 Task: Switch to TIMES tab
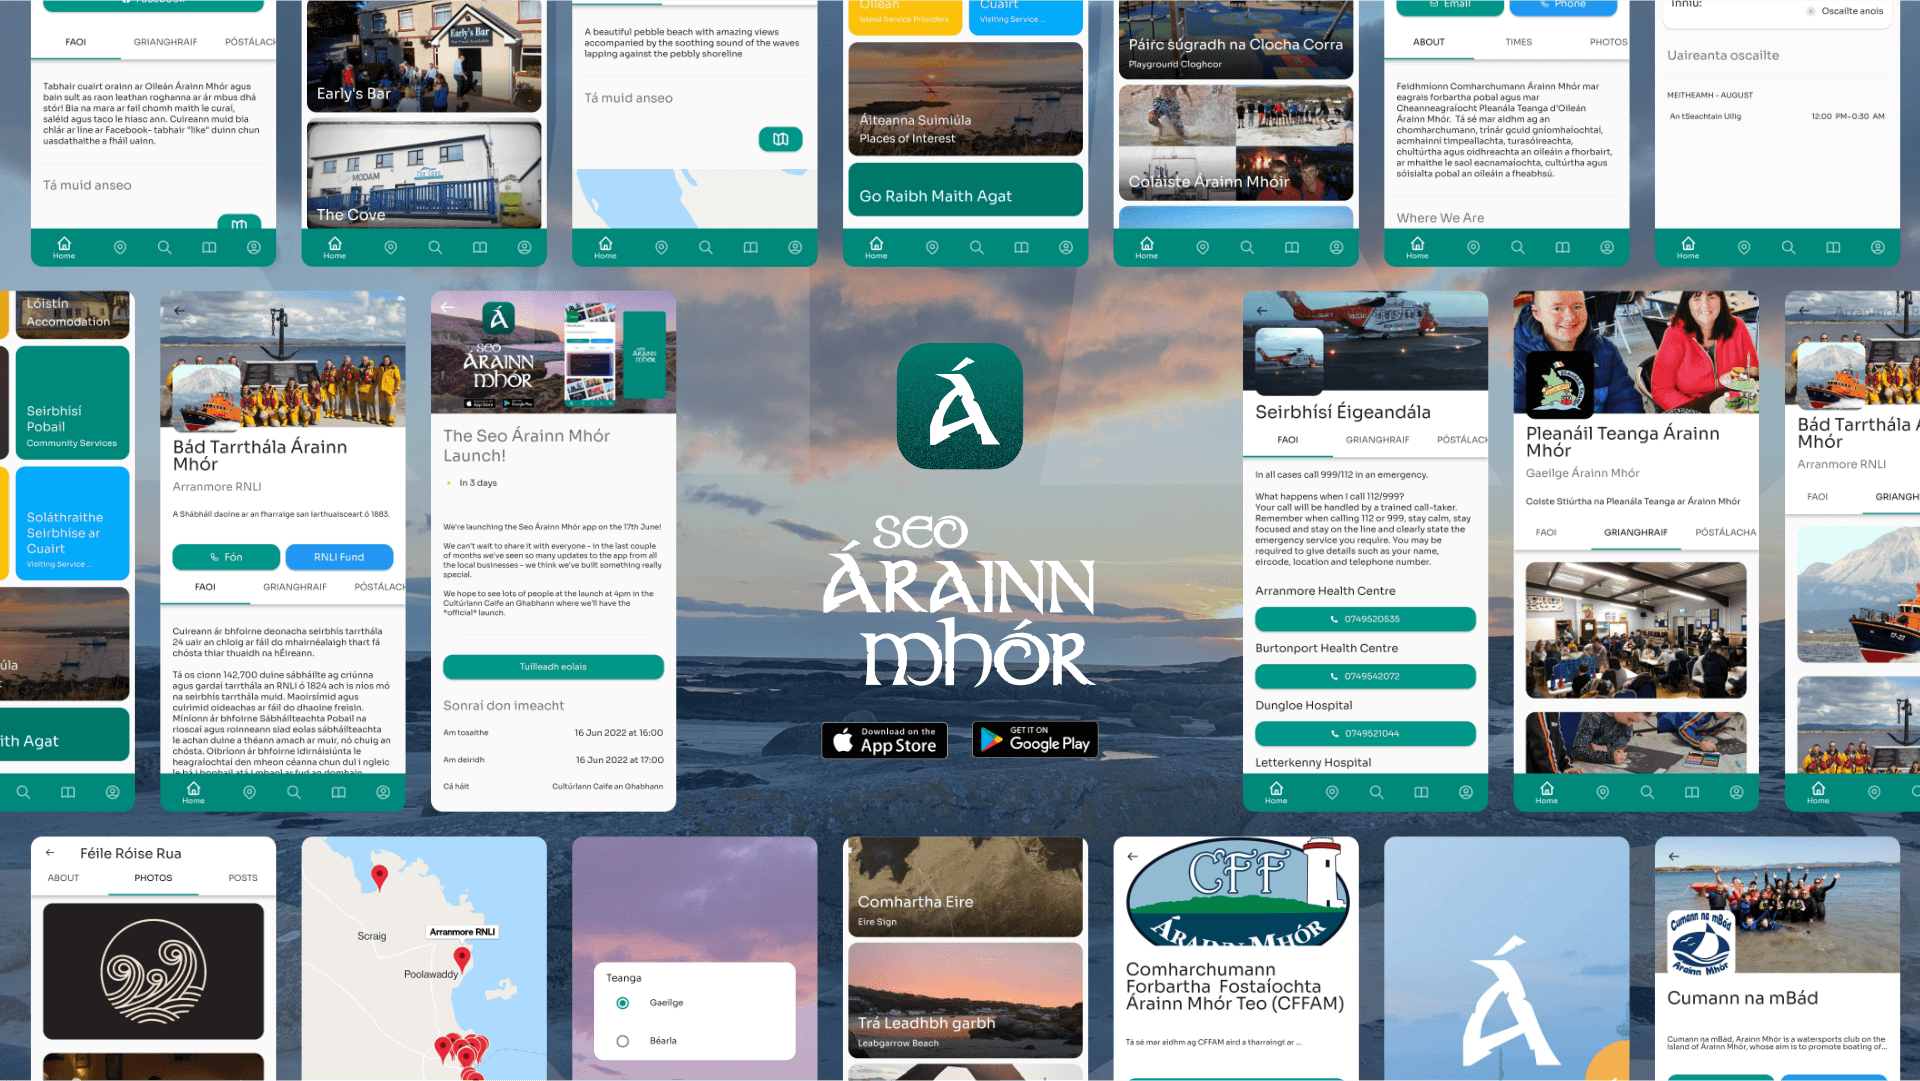[1518, 42]
